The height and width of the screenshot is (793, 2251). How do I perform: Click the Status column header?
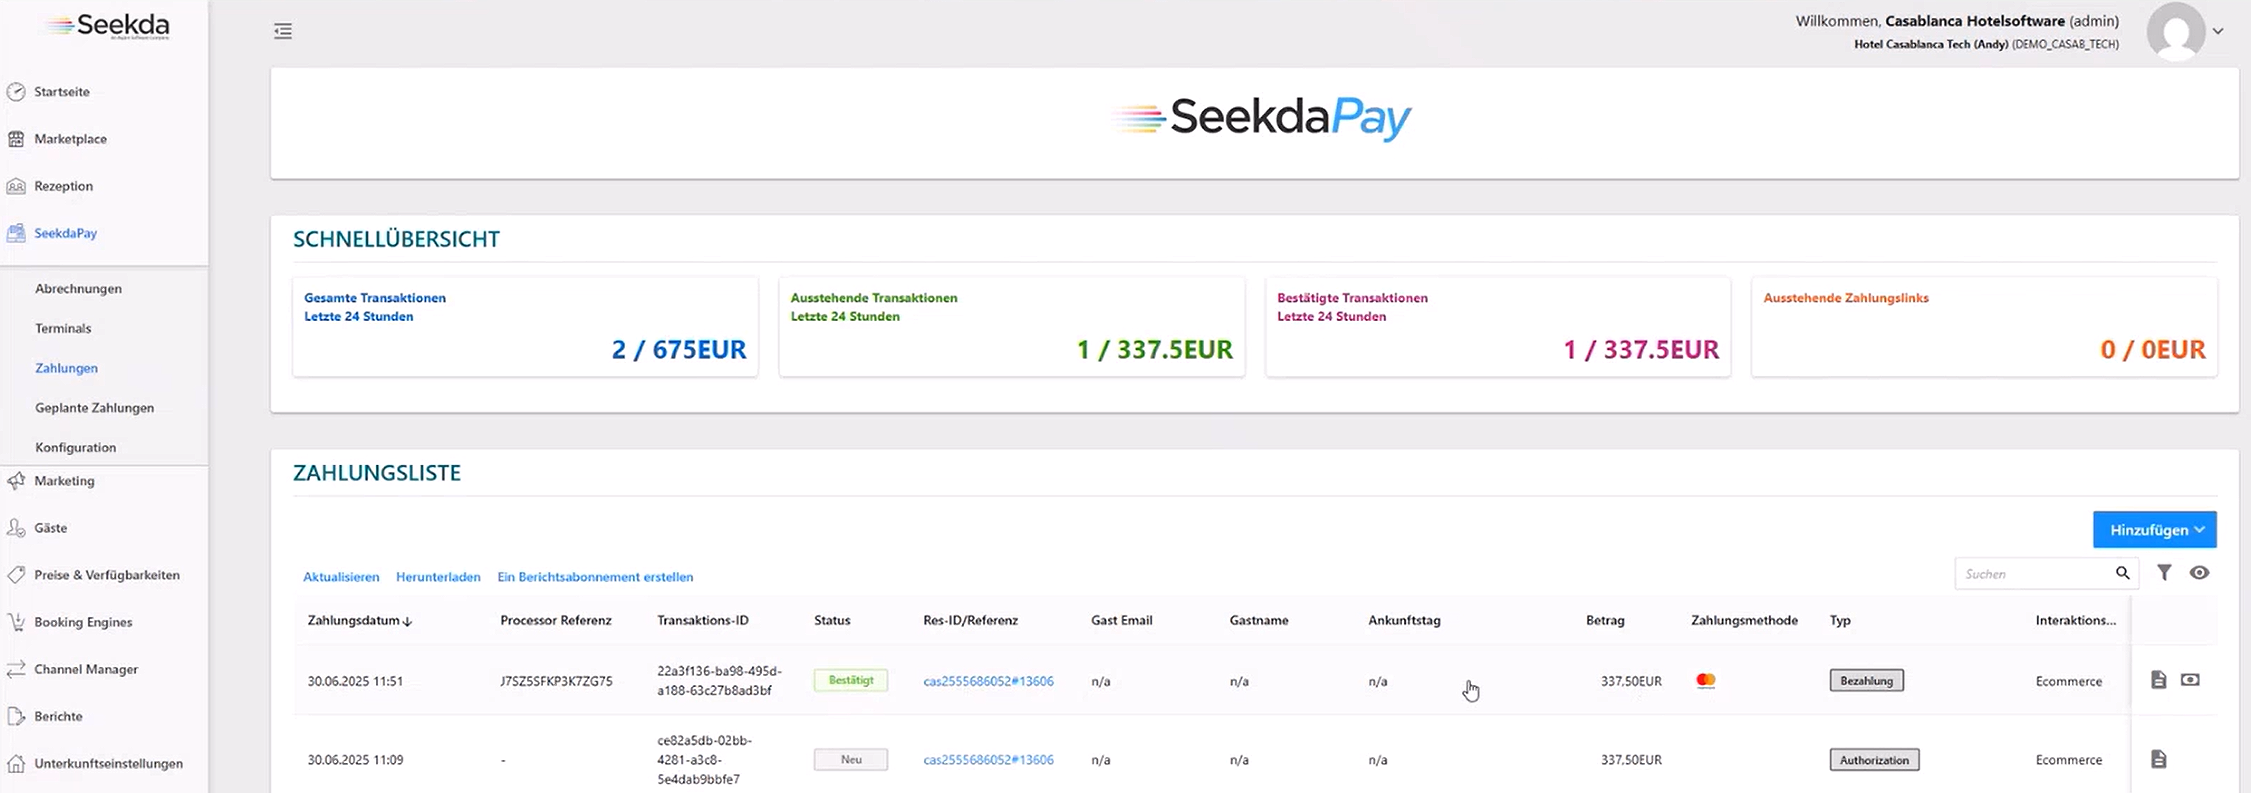coord(832,620)
